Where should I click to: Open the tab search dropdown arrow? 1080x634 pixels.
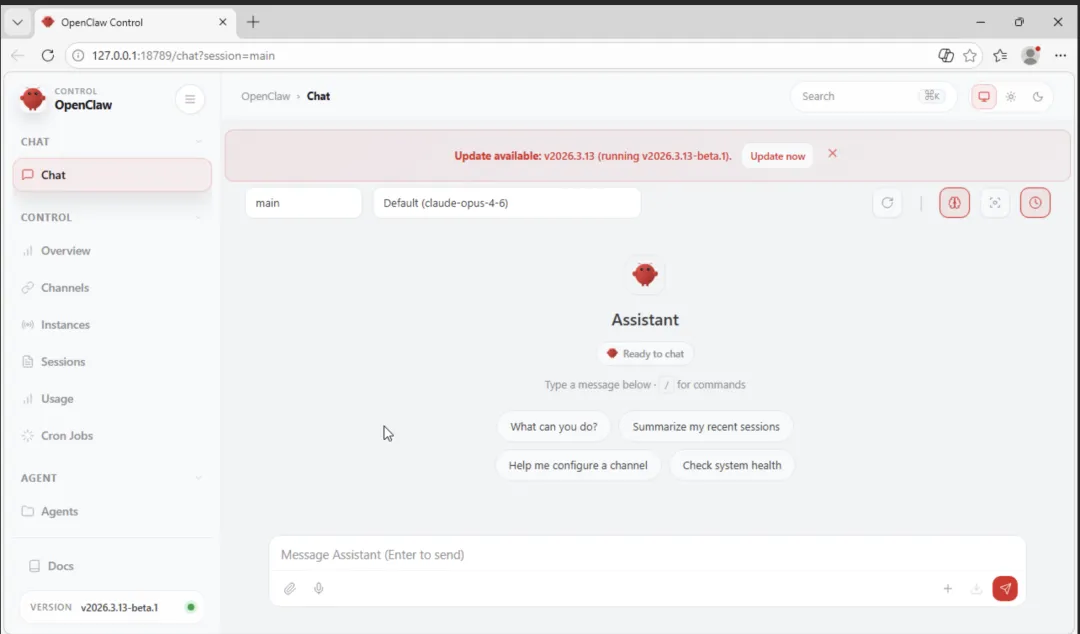(17, 22)
